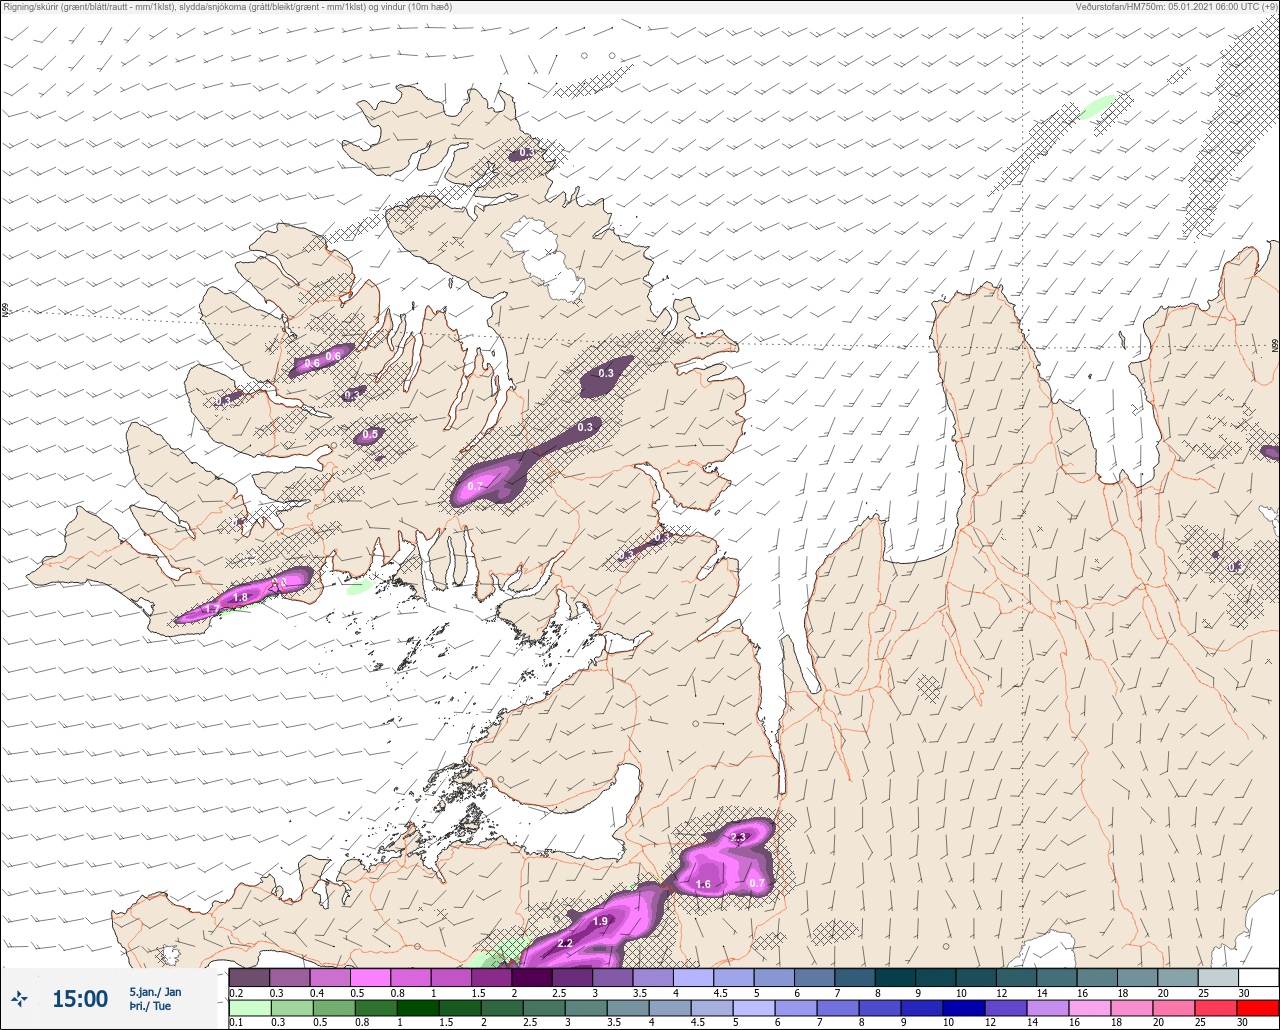Click the 1.6 precipitation value on the map
This screenshot has width=1280, height=1030.
tap(703, 884)
